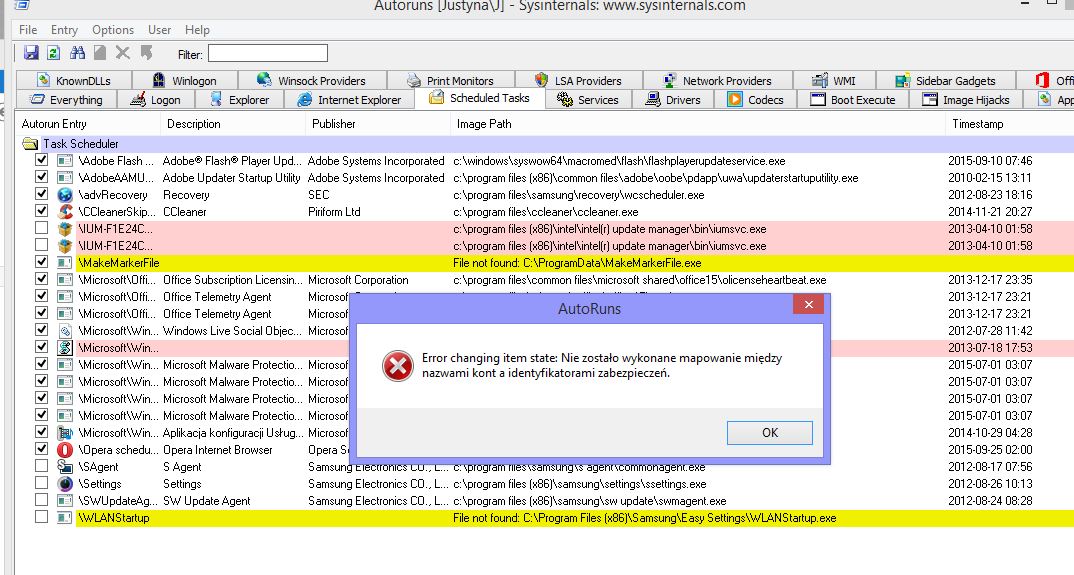Click the Opera scheduler entry icon
Screen dimensions: 1074x575
pos(65,450)
